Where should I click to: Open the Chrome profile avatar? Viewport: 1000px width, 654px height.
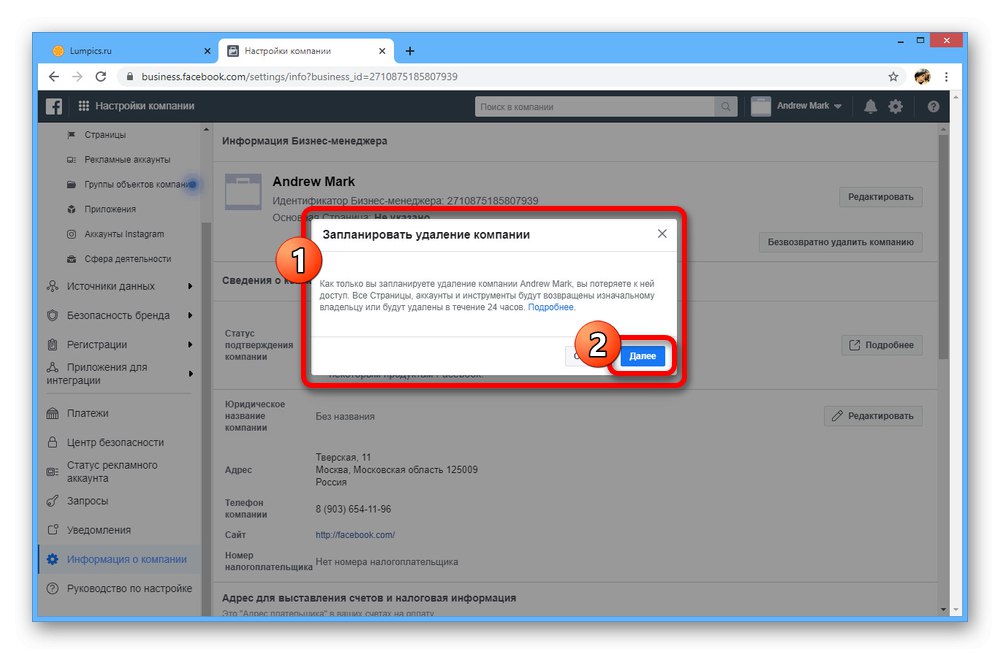(922, 77)
